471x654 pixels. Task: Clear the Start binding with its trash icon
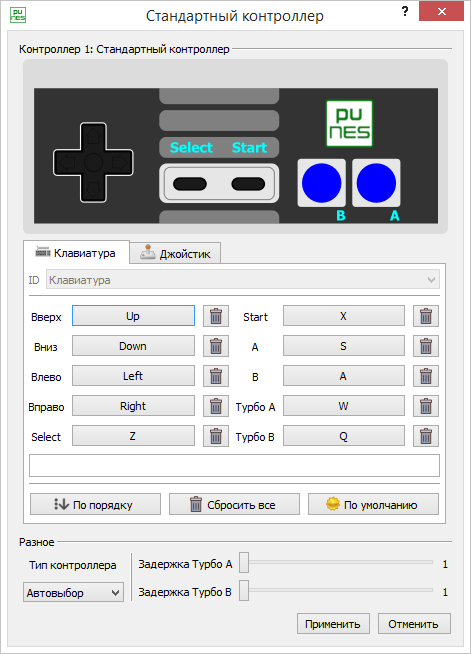[x=426, y=316]
